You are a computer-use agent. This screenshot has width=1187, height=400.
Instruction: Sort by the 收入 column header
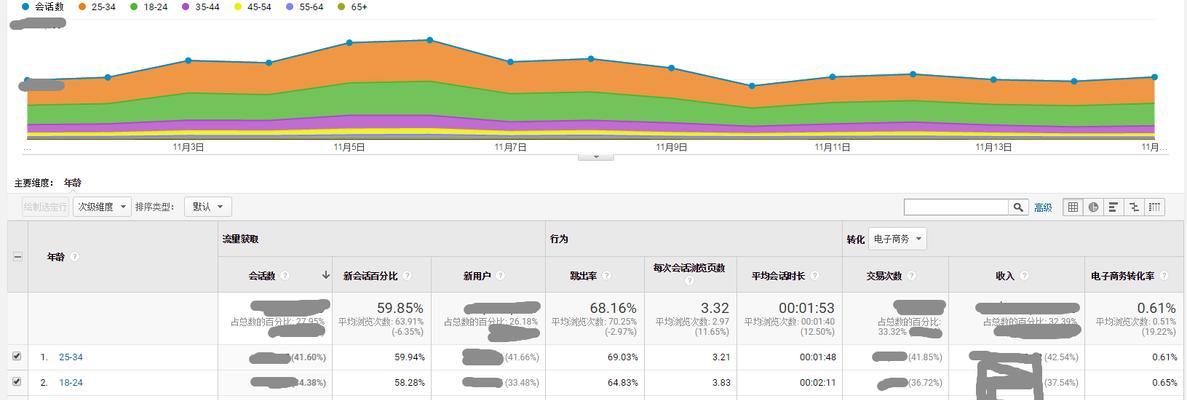[1005, 276]
